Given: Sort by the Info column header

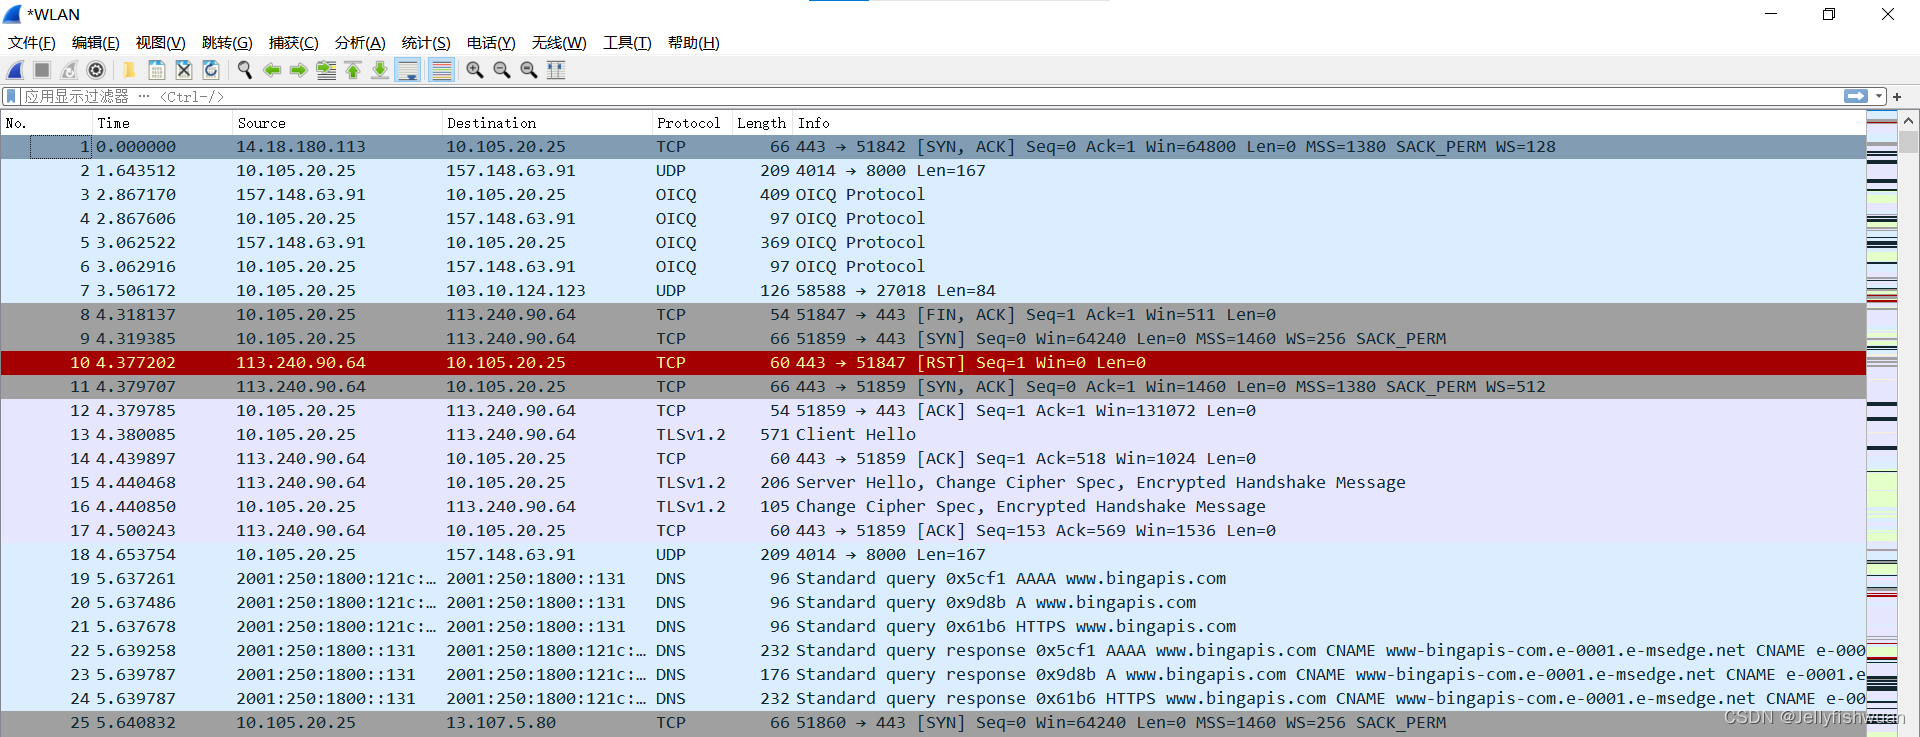Looking at the screenshot, I should click(x=1329, y=123).
